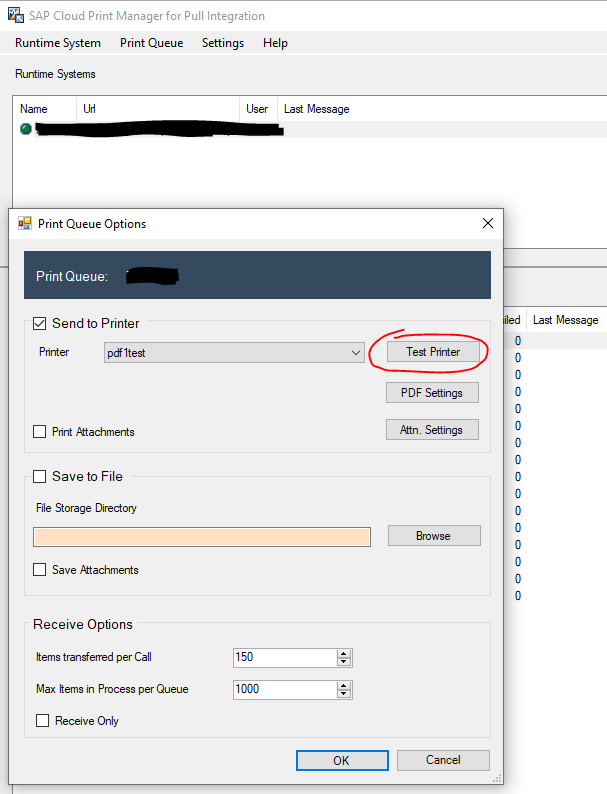The image size is (607, 794).
Task: Click the SAP Cloud Print Manager app icon
Action: [x=16, y=15]
